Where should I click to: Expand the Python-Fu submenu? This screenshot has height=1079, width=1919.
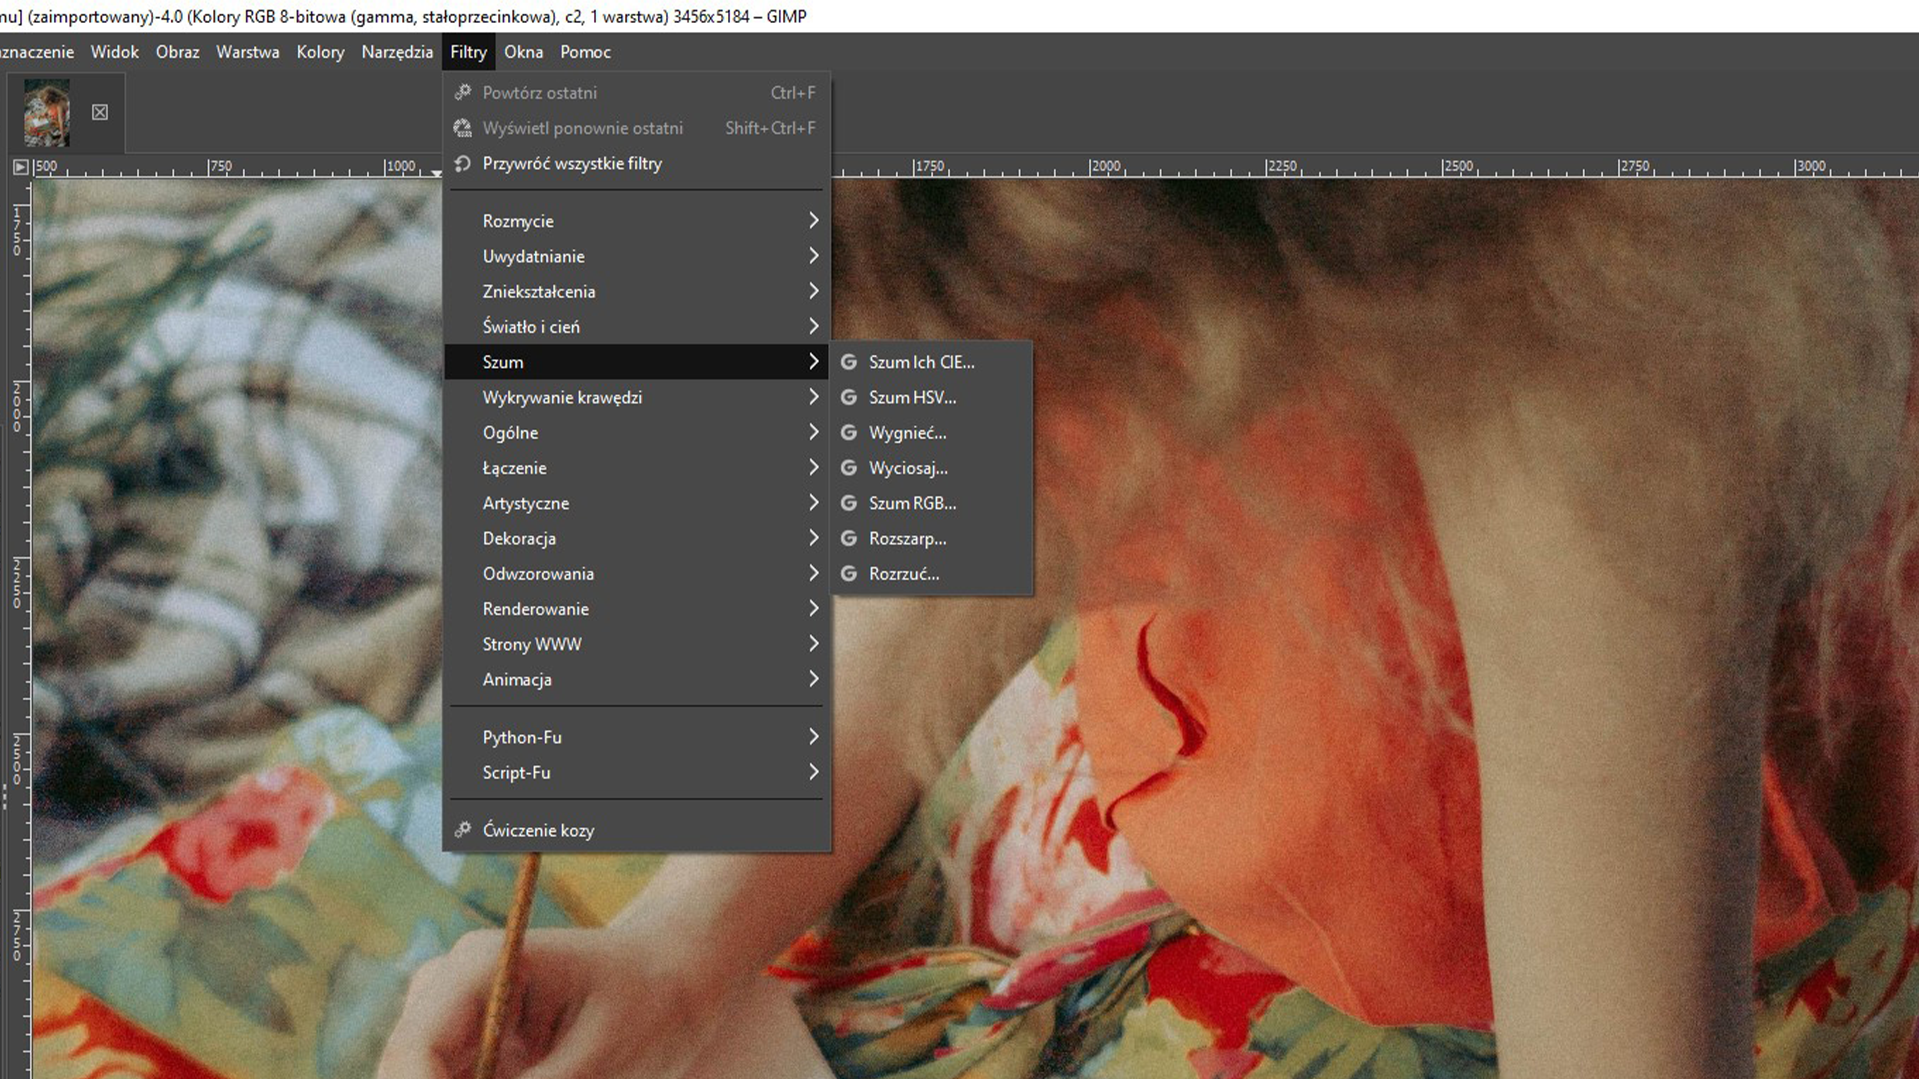[637, 737]
